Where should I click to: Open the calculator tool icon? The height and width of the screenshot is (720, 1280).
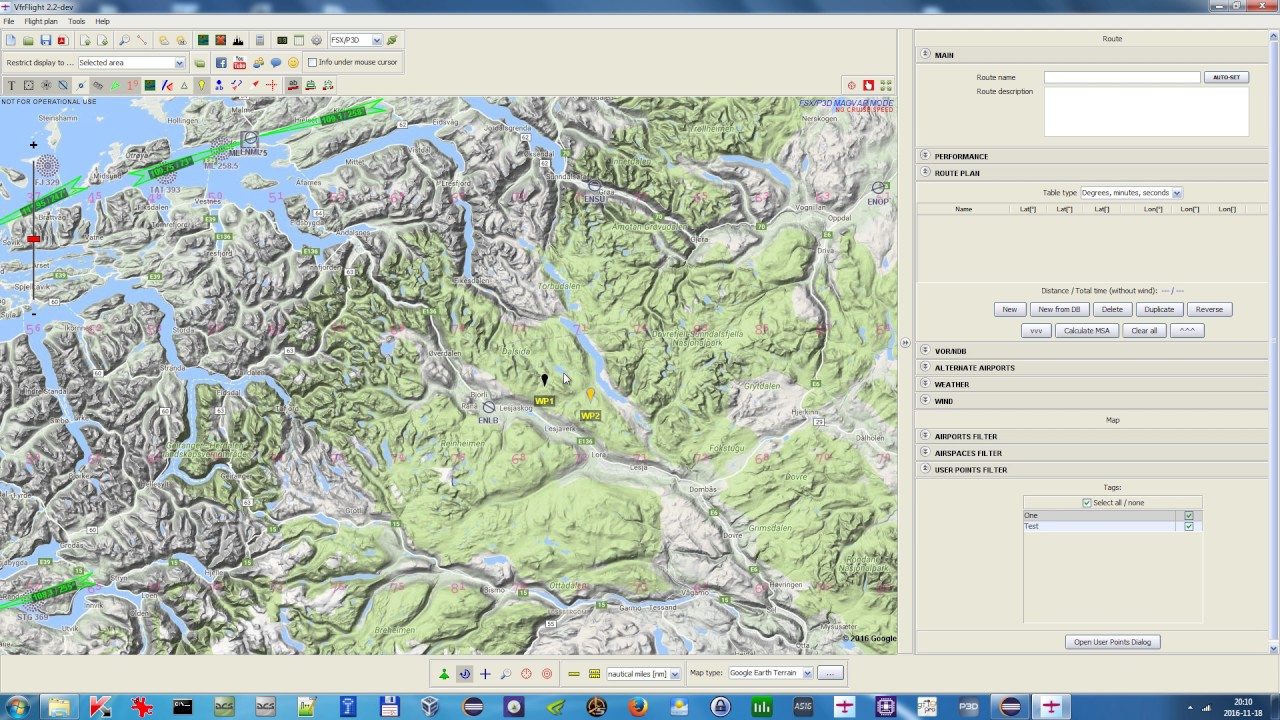point(260,40)
